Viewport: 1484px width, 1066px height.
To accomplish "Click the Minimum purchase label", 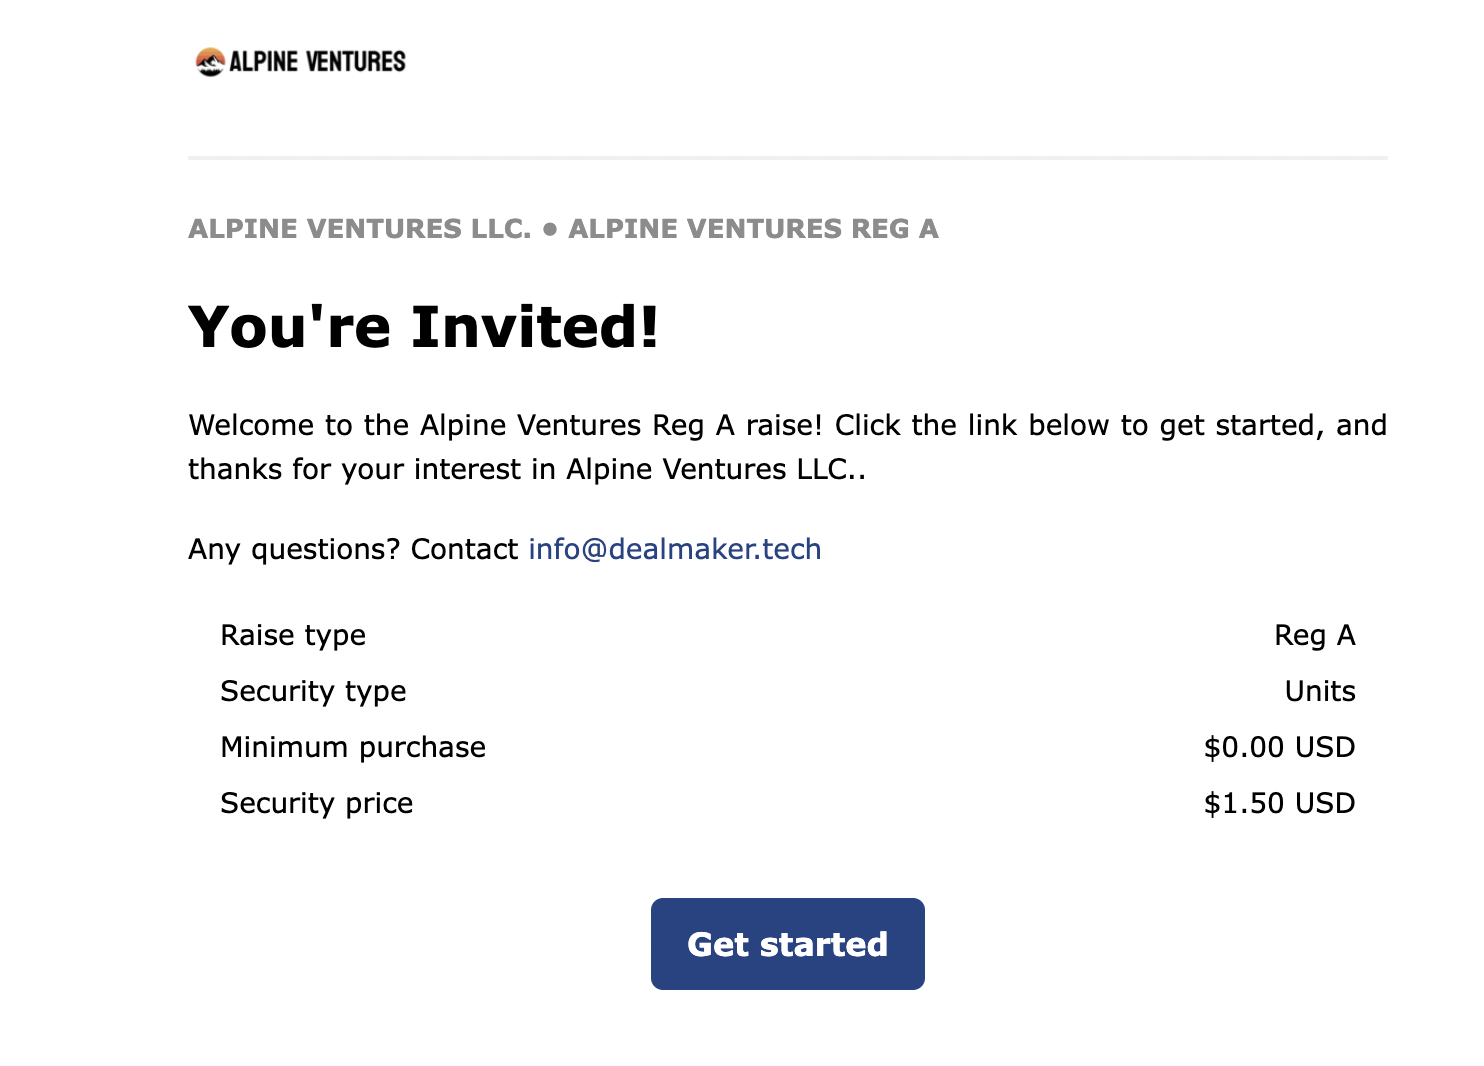I will [x=353, y=747].
